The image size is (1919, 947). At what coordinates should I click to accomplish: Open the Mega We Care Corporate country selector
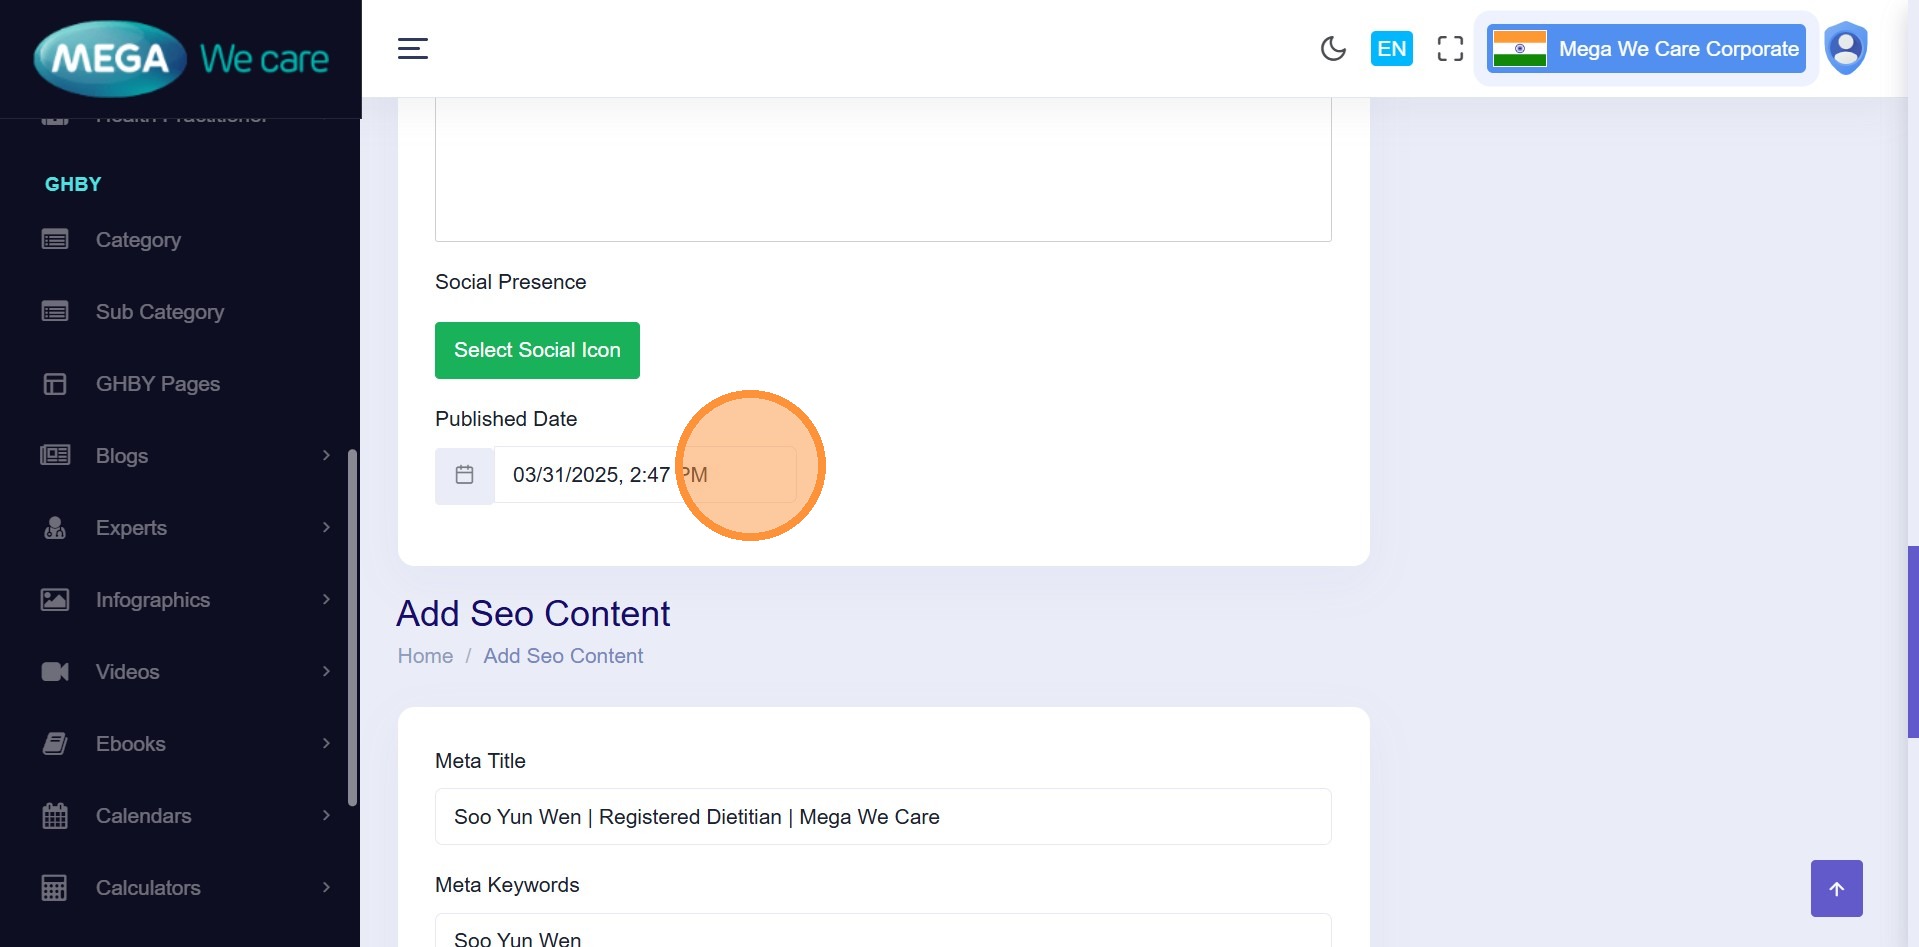pyautogui.click(x=1646, y=49)
